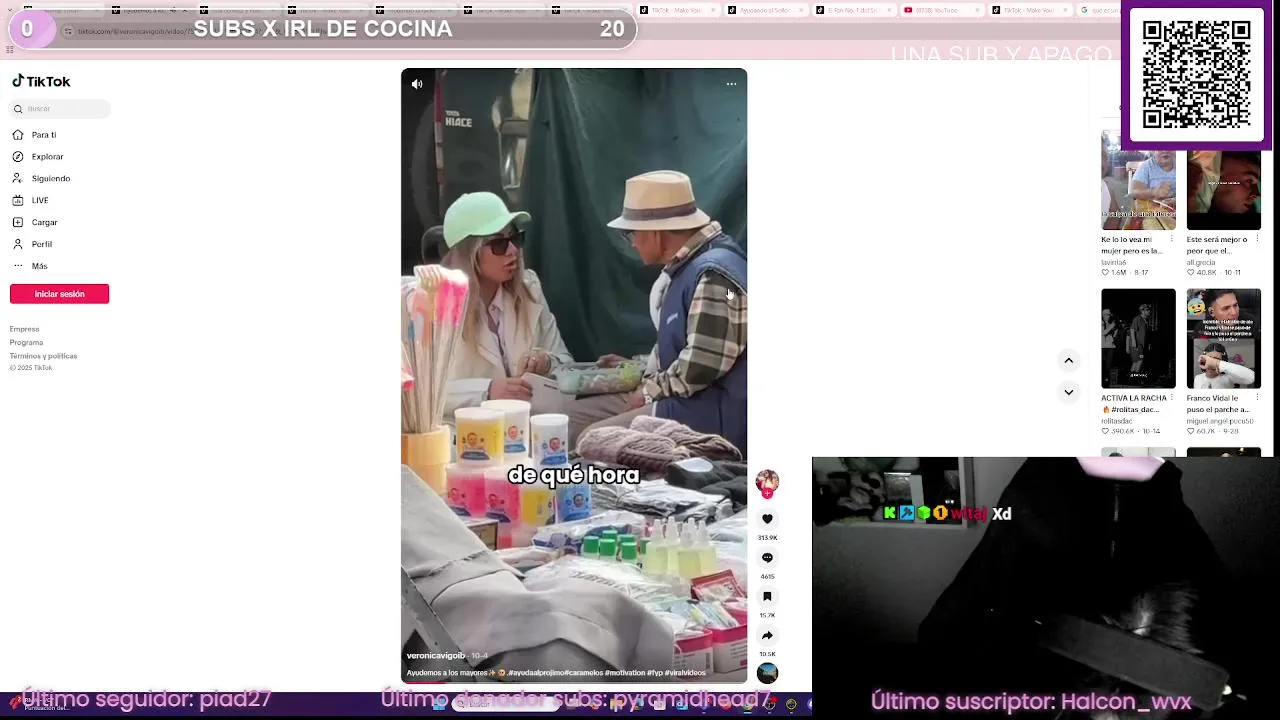Open the Empresa footer link
Viewport: 1280px width, 720px height.
click(x=25, y=329)
